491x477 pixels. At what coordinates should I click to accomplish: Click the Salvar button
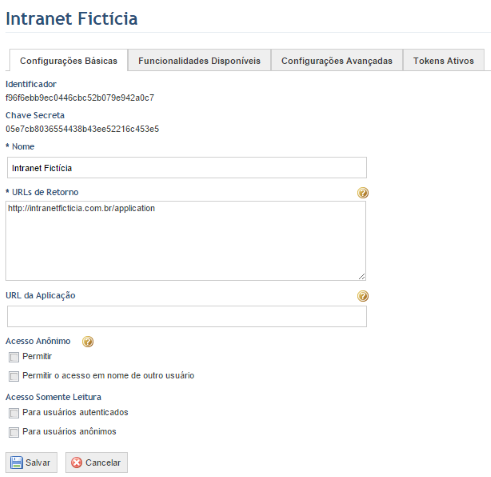tap(31, 462)
